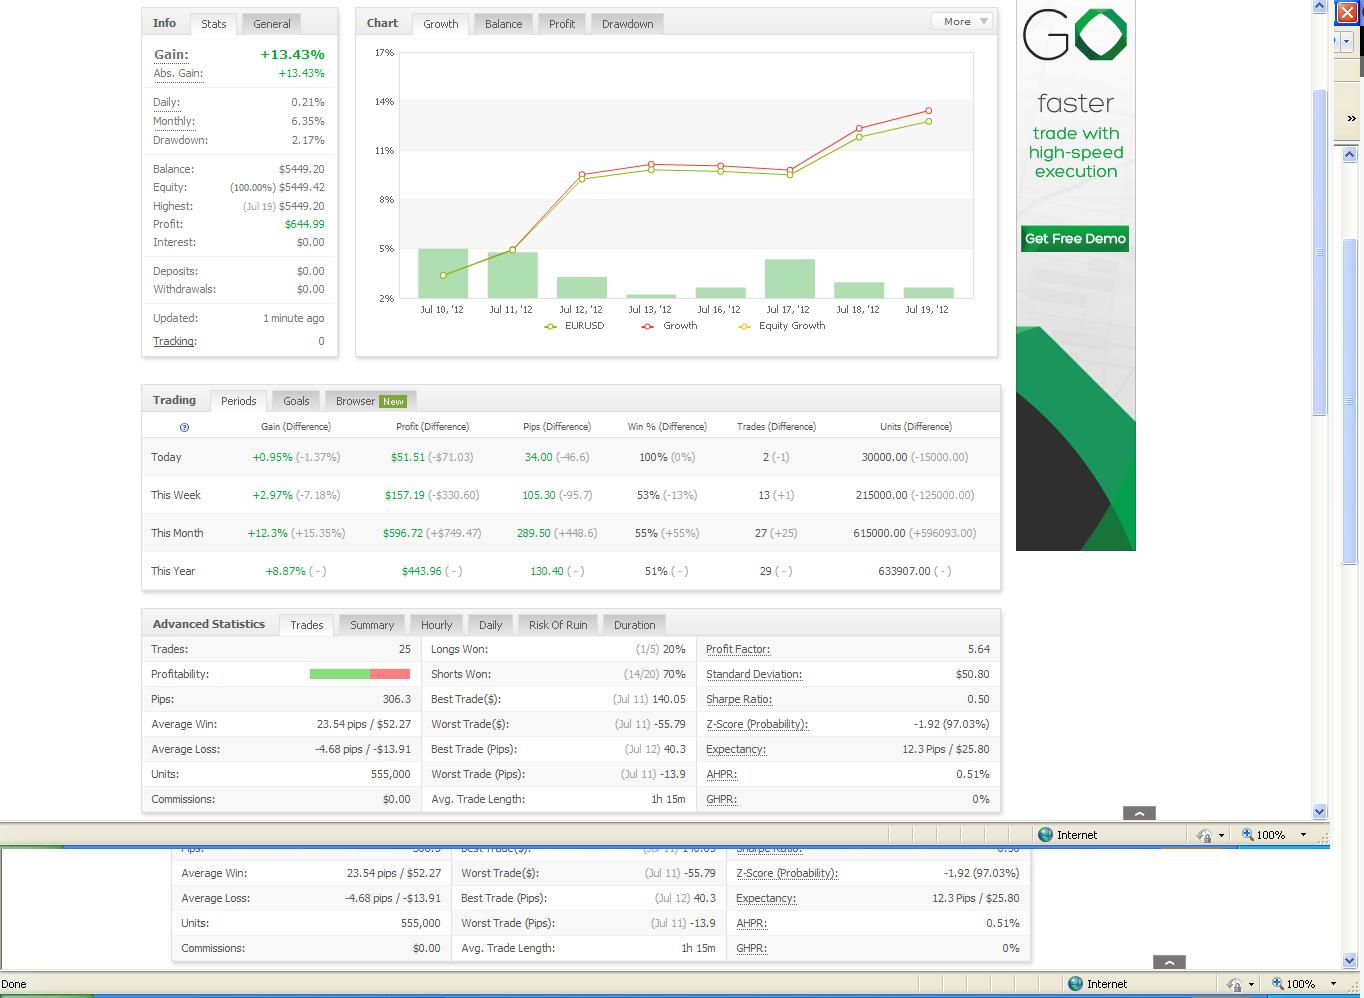
Task: Select the Trades tab in Advanced Statistics
Action: tap(306, 625)
